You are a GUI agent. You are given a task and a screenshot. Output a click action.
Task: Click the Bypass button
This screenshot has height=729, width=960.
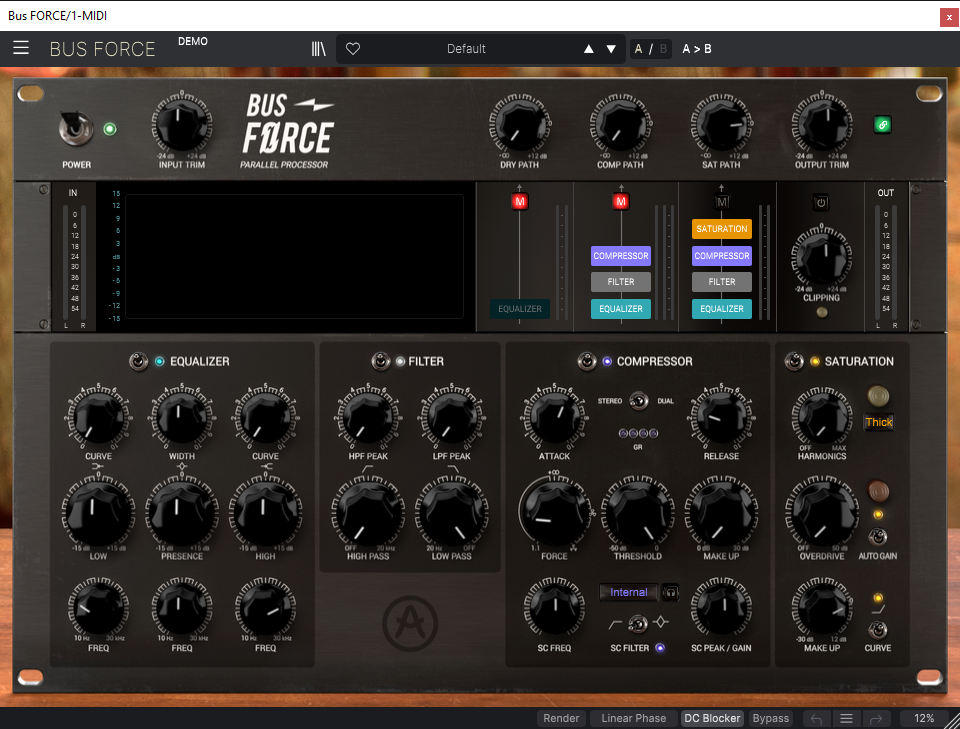tap(771, 718)
